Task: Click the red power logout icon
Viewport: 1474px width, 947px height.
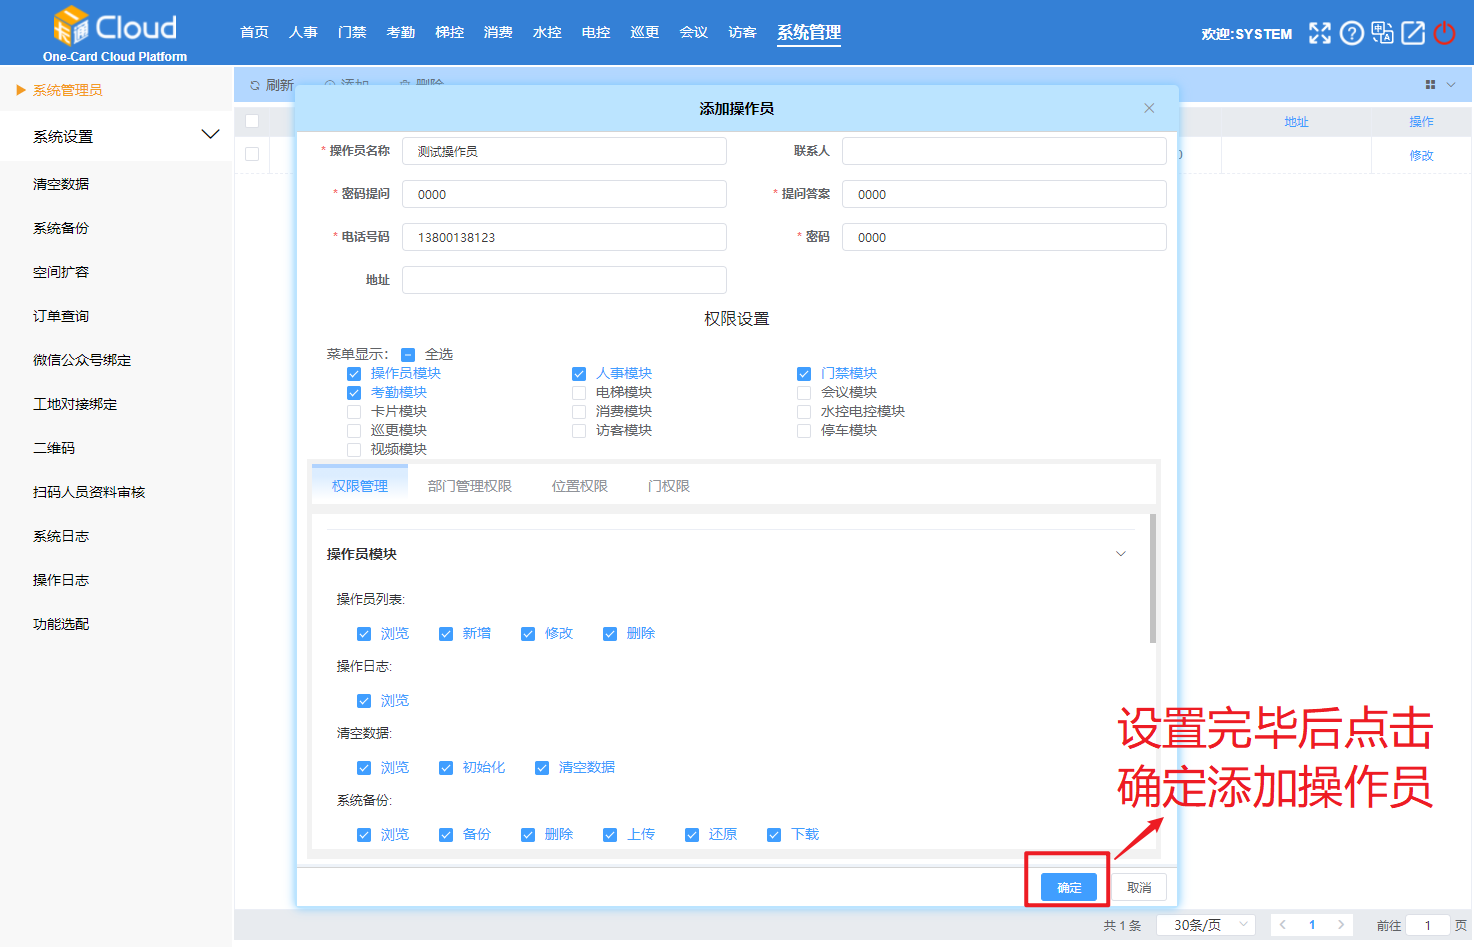Action: 1444,33
